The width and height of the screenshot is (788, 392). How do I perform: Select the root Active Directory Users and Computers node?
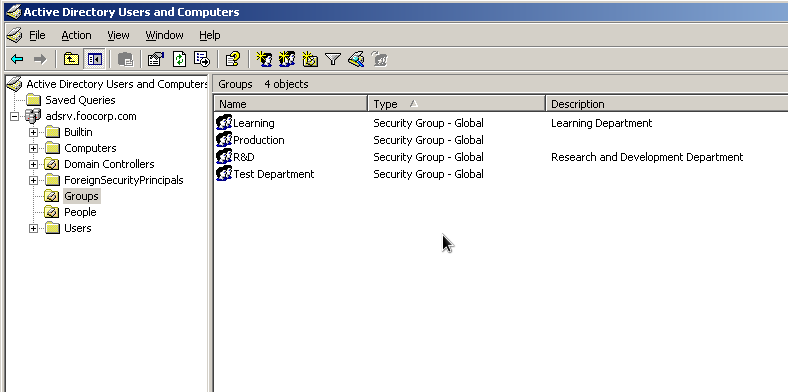click(x=117, y=84)
